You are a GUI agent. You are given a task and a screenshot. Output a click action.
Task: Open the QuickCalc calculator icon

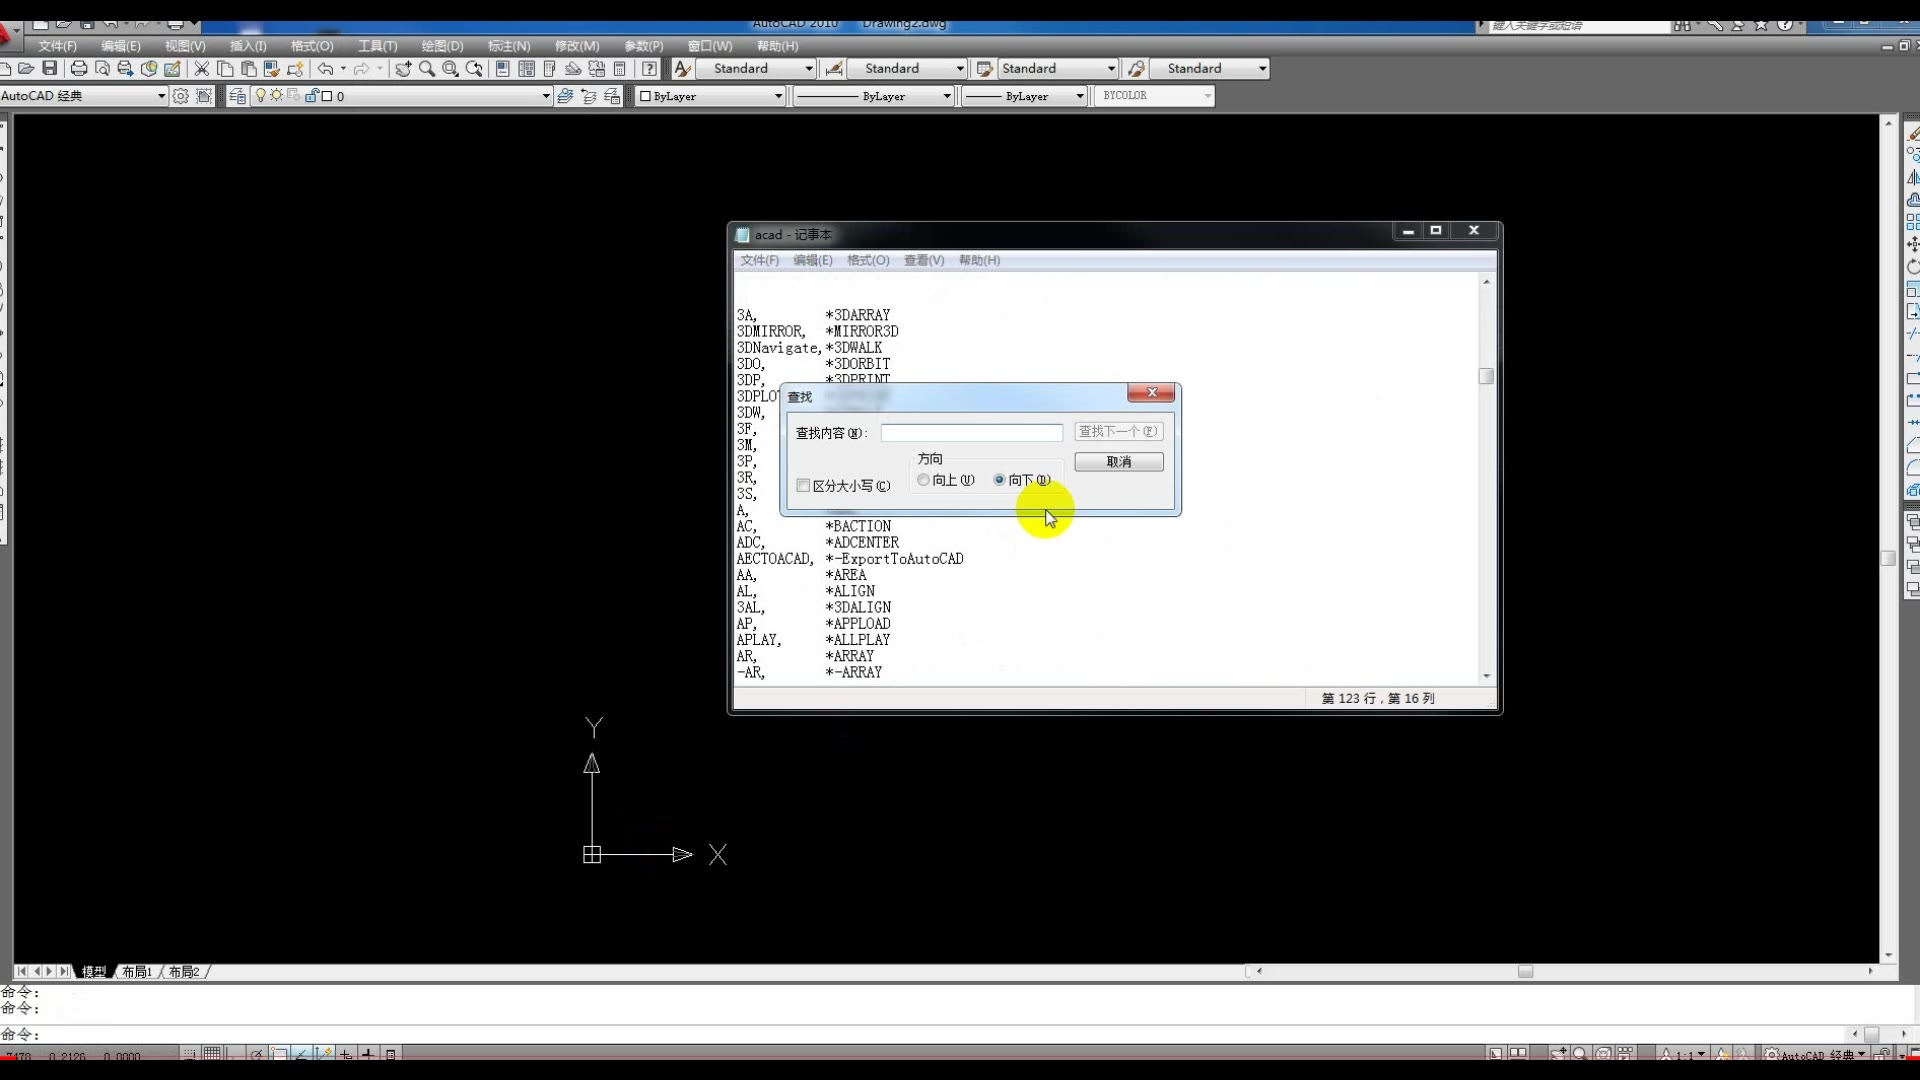point(620,68)
